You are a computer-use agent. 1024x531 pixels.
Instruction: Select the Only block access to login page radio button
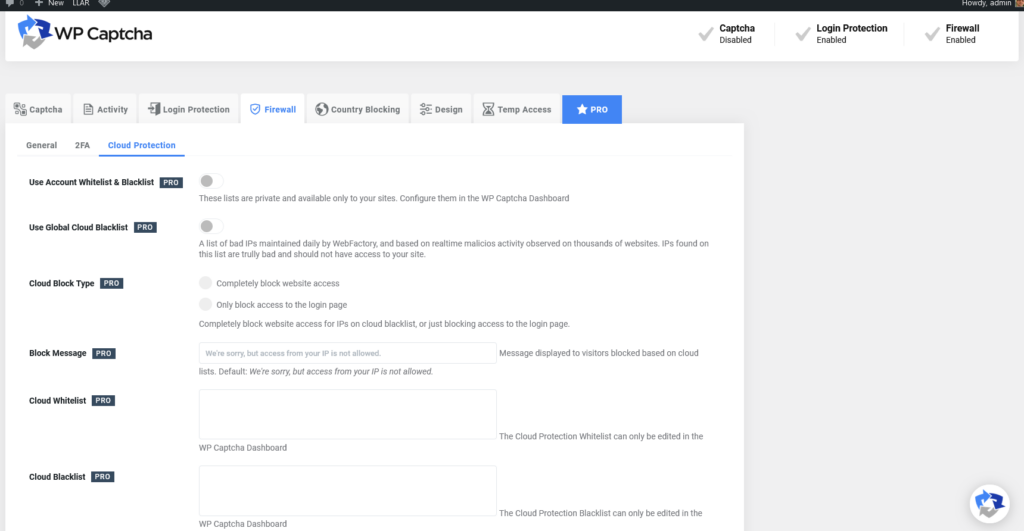pyautogui.click(x=206, y=304)
